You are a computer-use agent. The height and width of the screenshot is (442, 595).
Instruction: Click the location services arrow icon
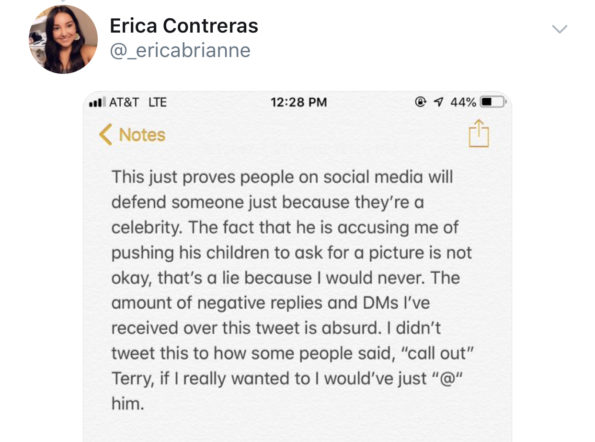click(x=438, y=102)
